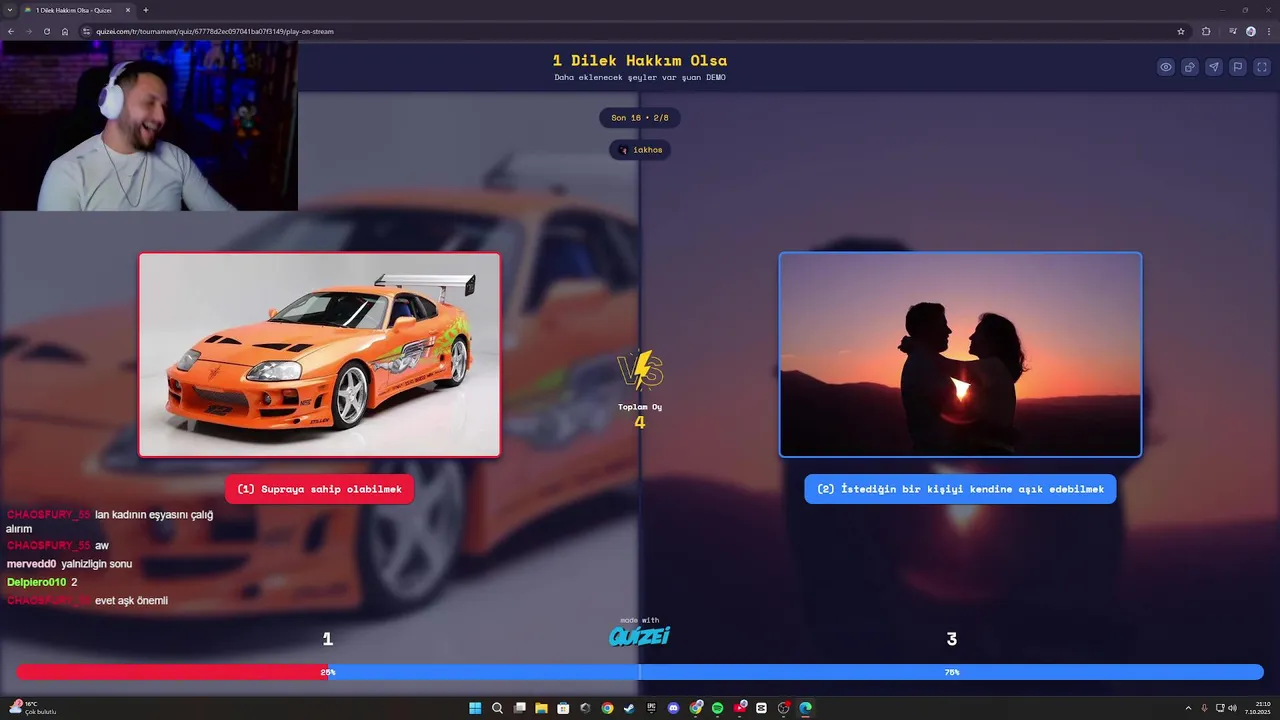Image resolution: width=1280 pixels, height=720 pixels.
Task: Click chat message 'yalnizligin sonu' by mervedd0
Action: coord(97,564)
